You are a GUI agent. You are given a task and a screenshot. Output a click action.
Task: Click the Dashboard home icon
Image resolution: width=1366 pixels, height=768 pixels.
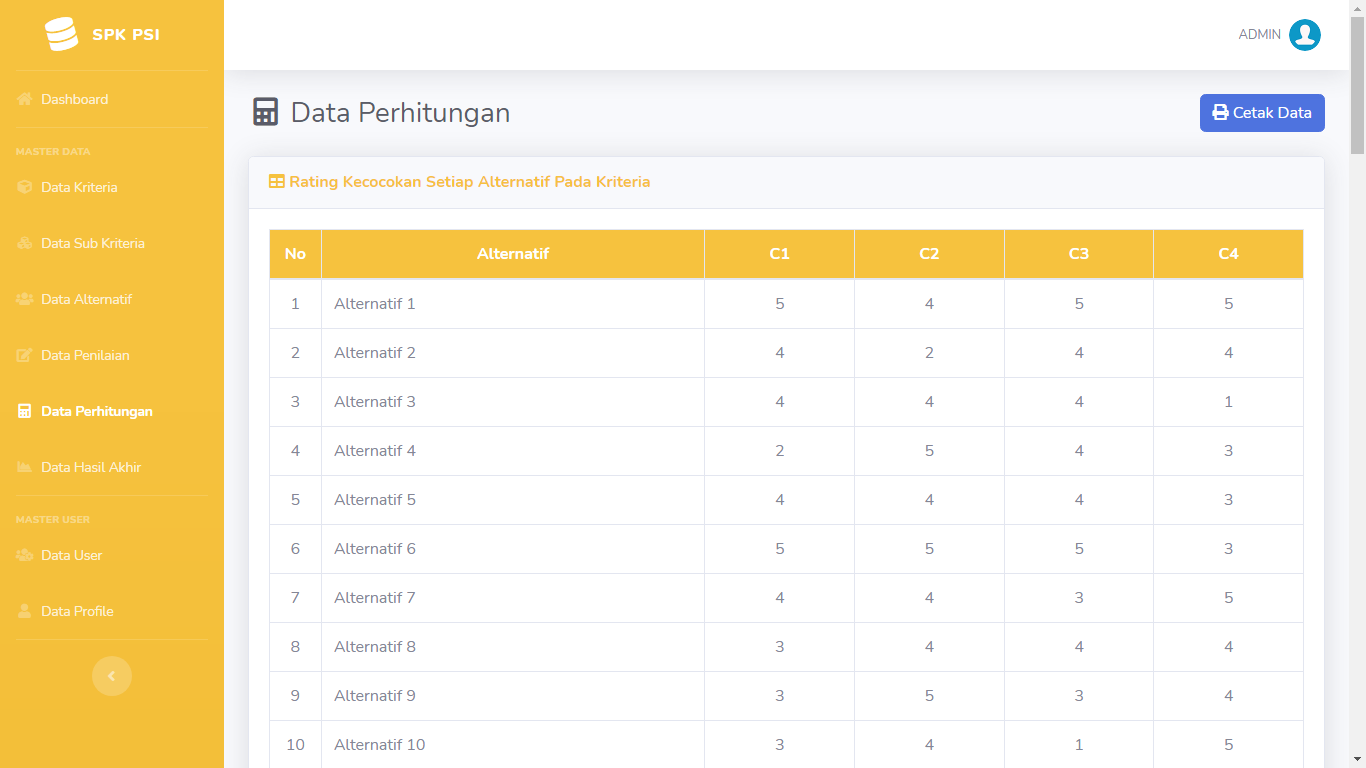pyautogui.click(x=25, y=99)
